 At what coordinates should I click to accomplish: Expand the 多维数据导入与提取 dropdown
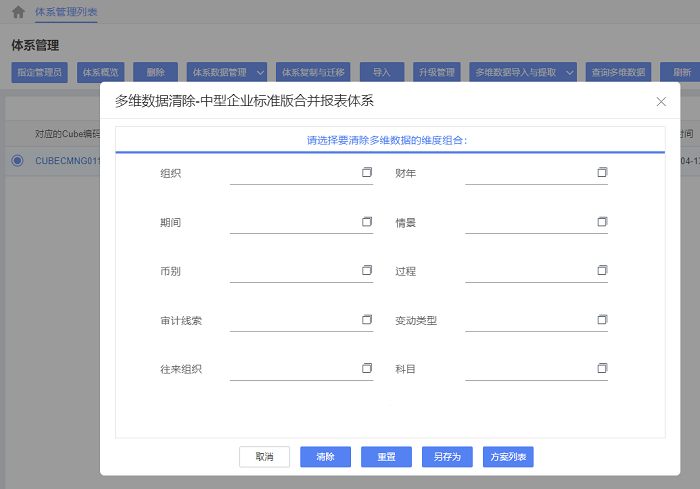click(x=570, y=72)
